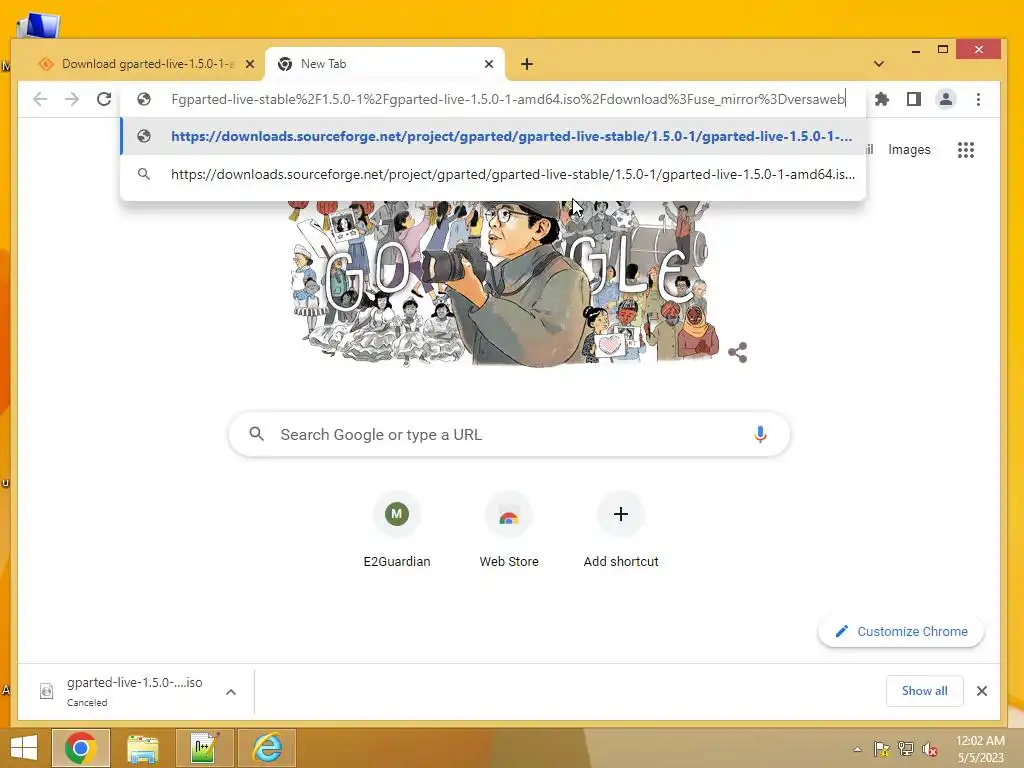Open the network tray icon
1024x768 pixels.
click(x=906, y=749)
